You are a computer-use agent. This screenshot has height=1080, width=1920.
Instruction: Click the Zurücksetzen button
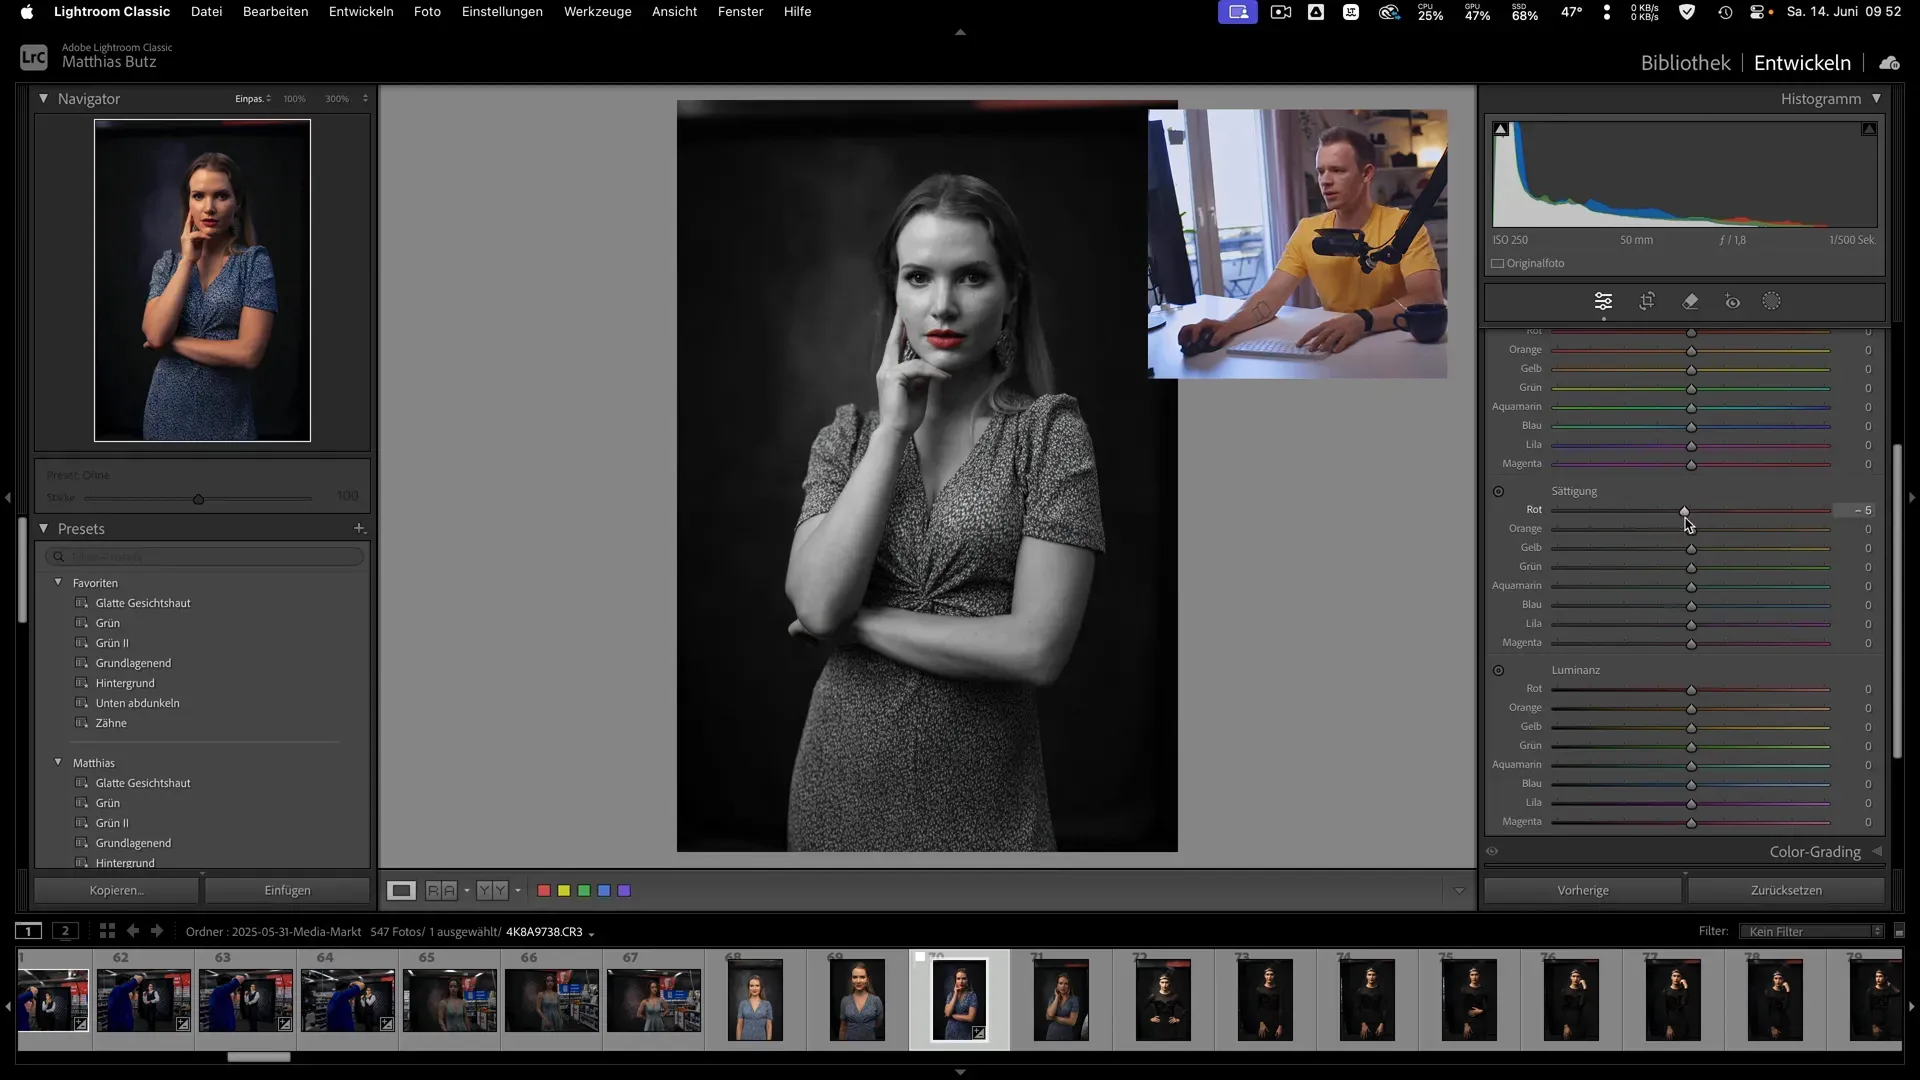tap(1786, 890)
